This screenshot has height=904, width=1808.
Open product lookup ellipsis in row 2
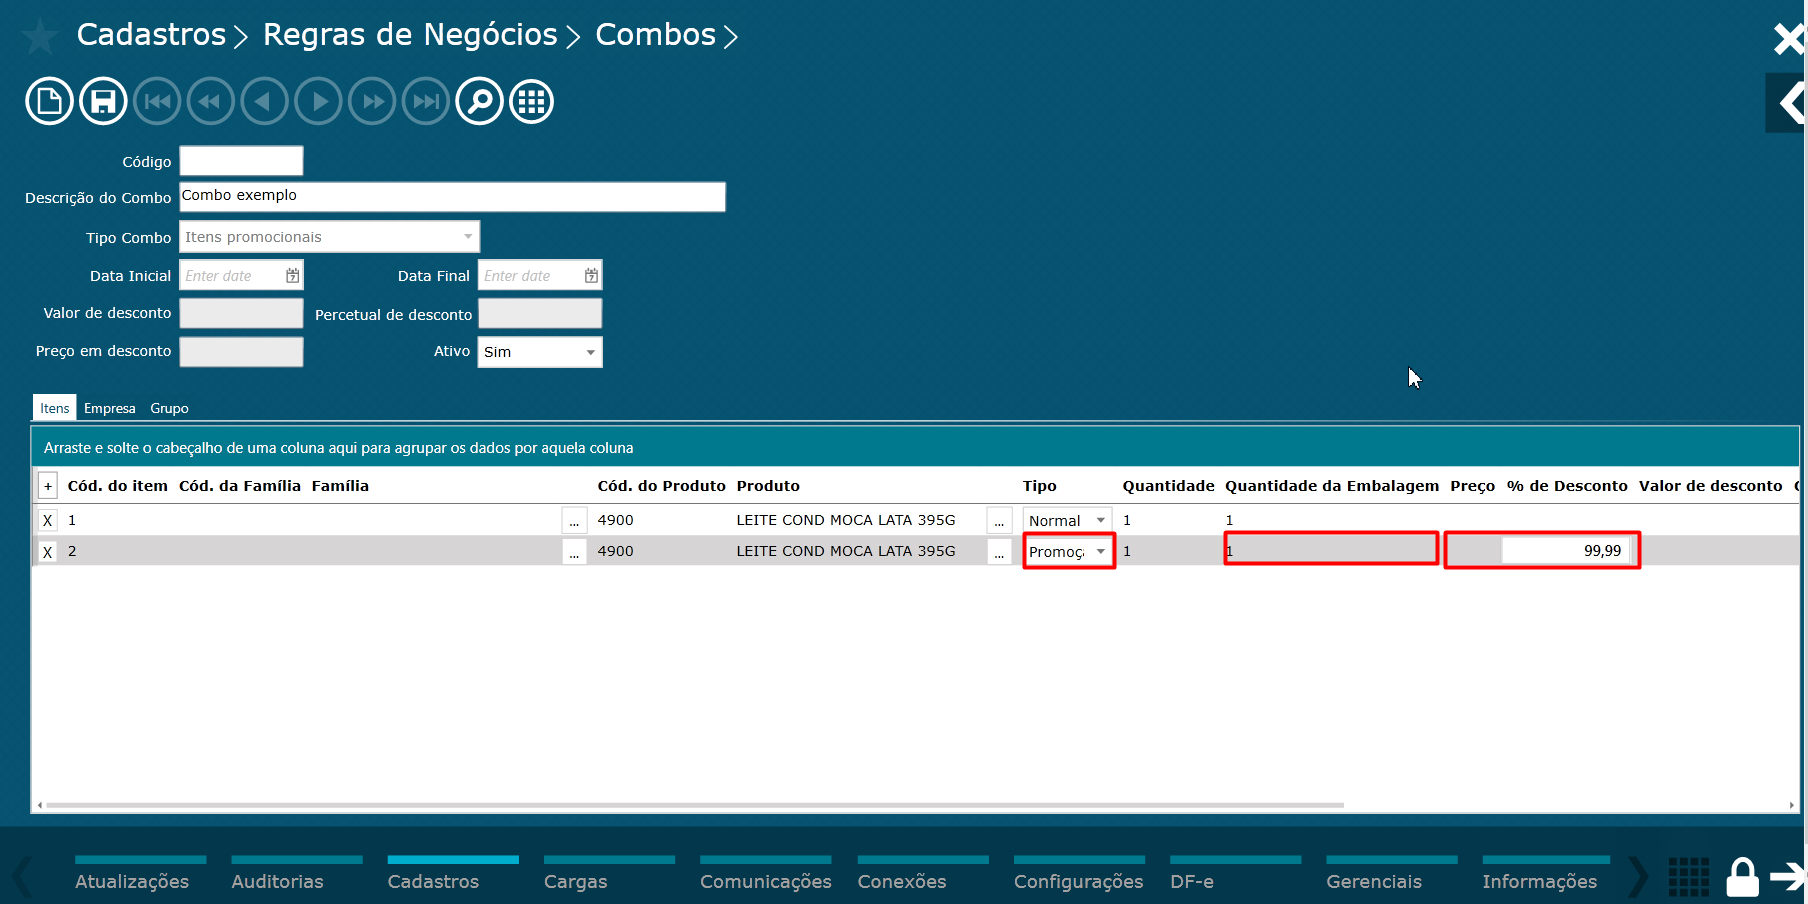coord(999,552)
